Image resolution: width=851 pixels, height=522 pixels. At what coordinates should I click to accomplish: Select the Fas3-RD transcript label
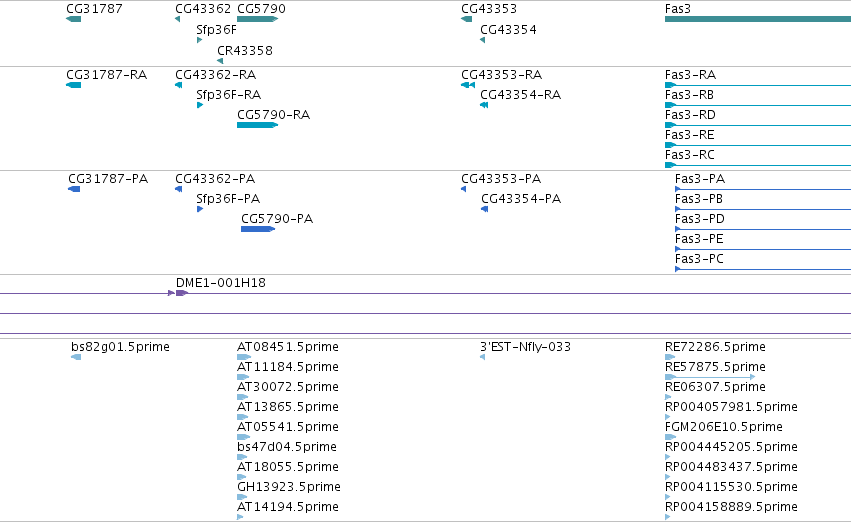pos(690,115)
